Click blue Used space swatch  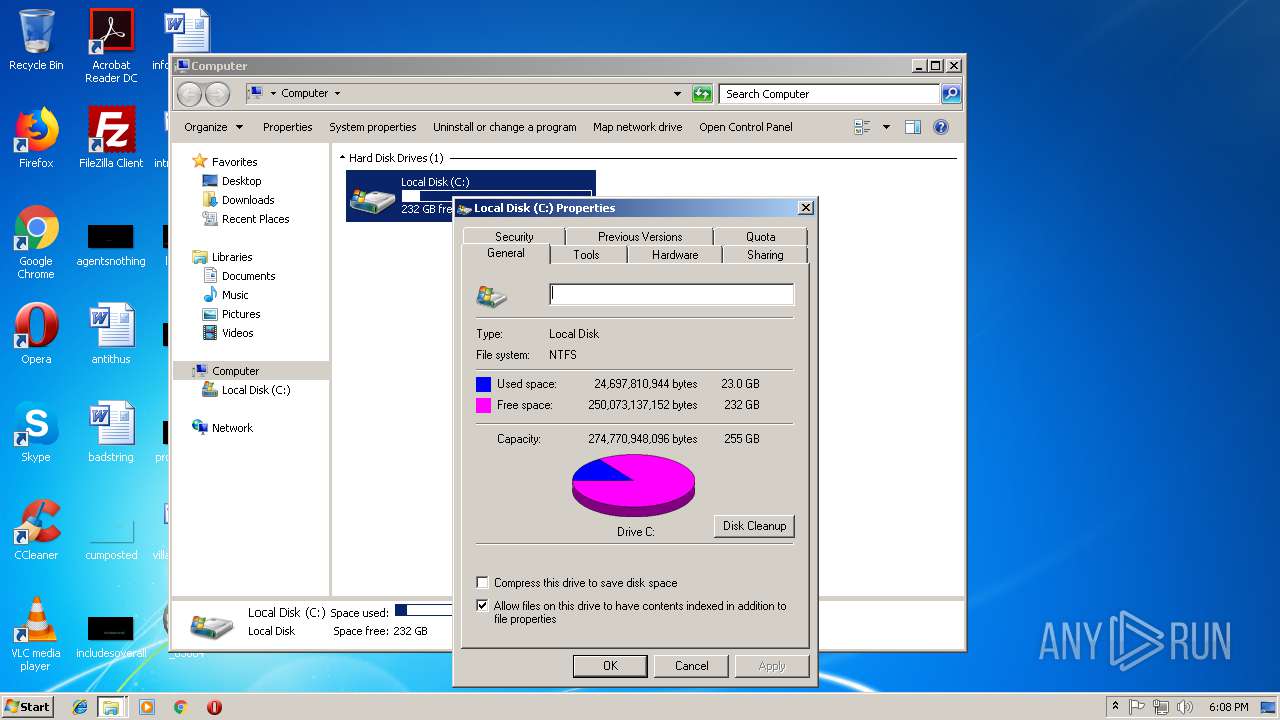[x=484, y=384]
